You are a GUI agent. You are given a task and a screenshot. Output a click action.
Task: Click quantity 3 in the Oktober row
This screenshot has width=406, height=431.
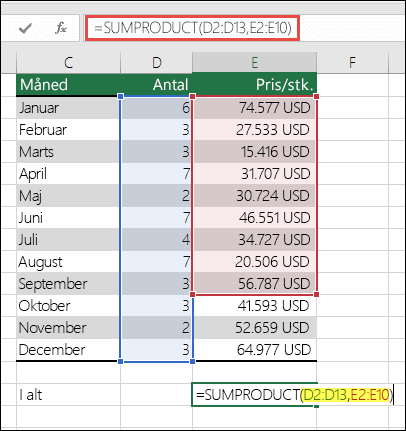pos(156,306)
